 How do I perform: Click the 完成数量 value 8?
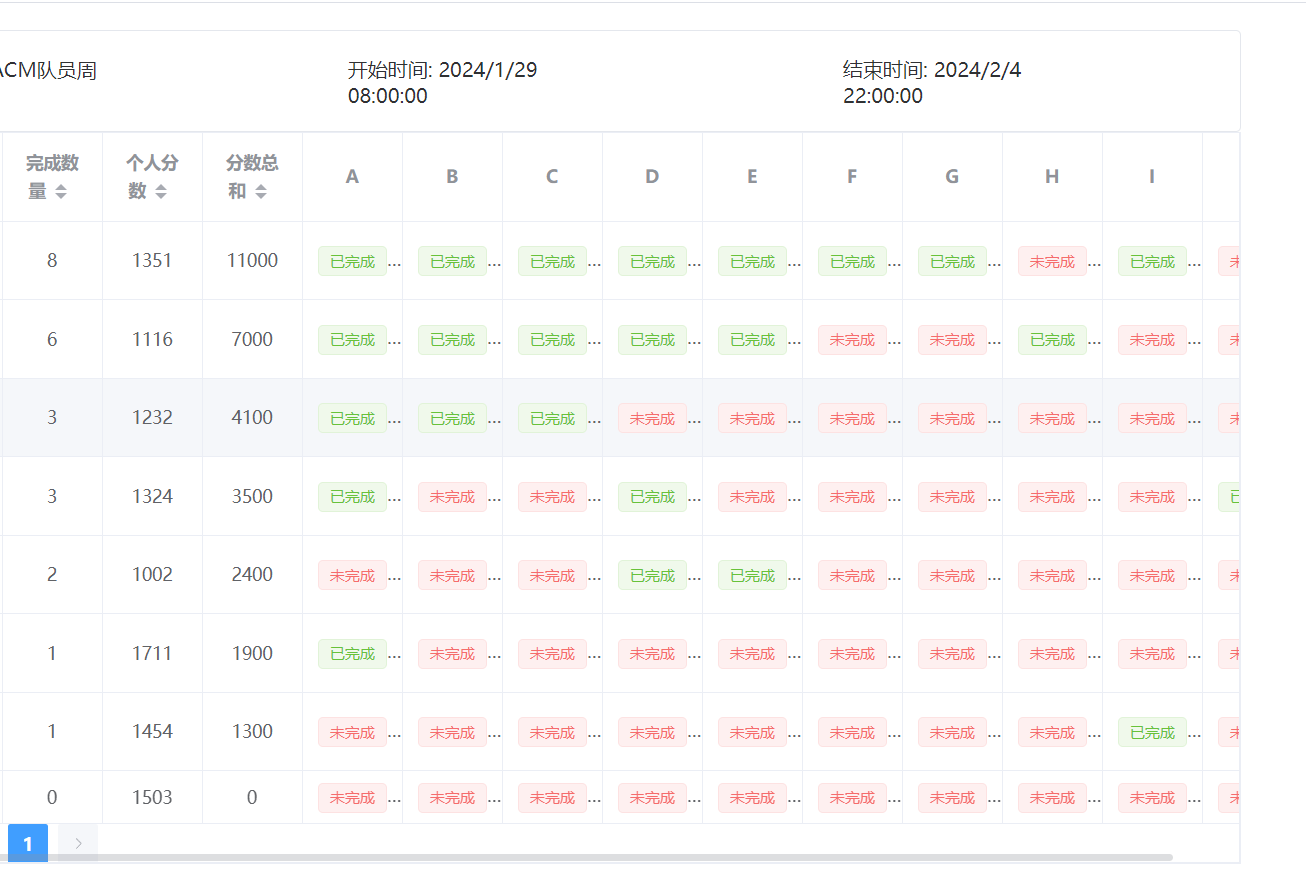pos(52,260)
